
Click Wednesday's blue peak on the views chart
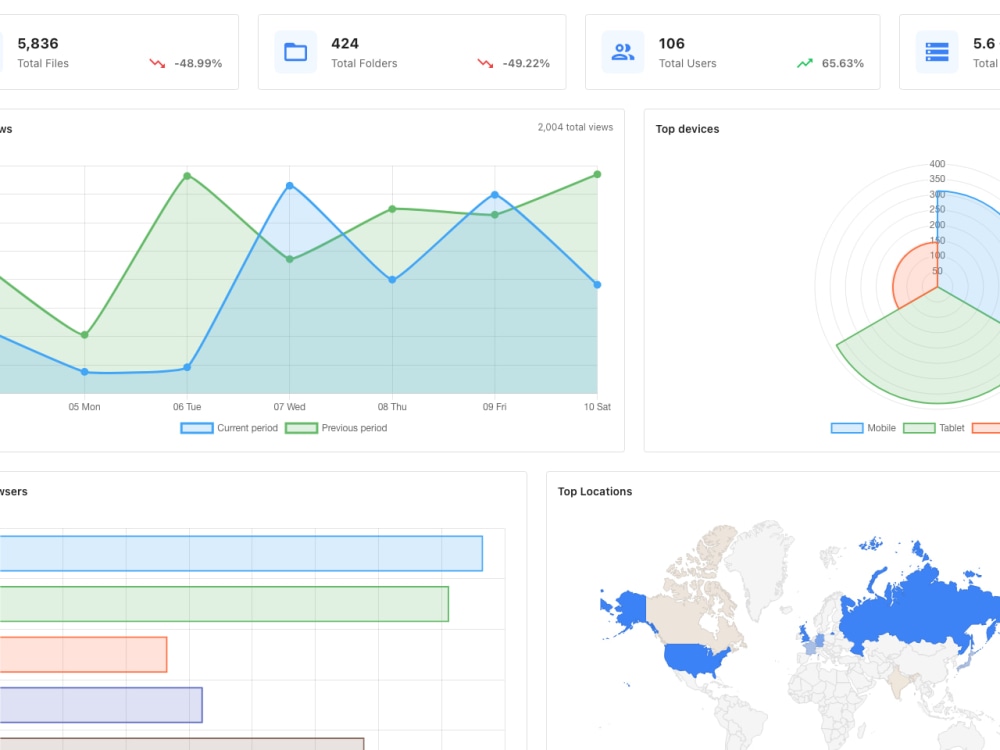pyautogui.click(x=289, y=186)
